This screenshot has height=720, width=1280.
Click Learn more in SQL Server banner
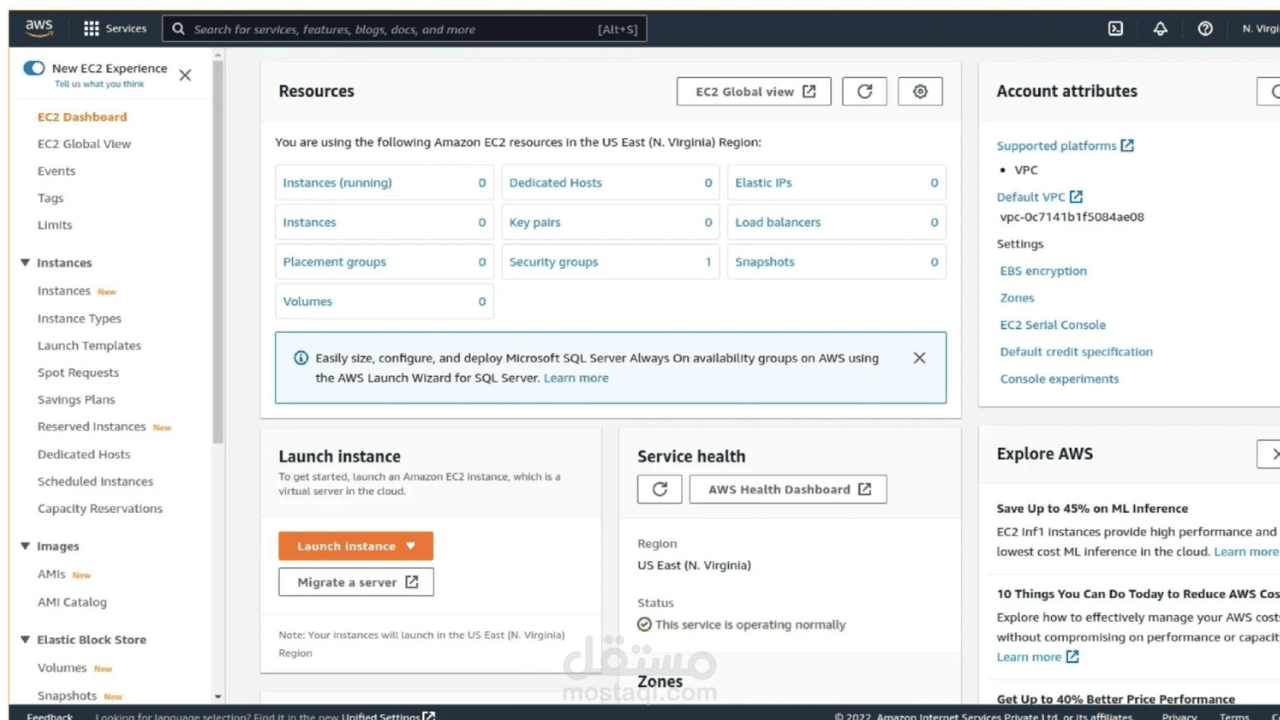click(576, 378)
